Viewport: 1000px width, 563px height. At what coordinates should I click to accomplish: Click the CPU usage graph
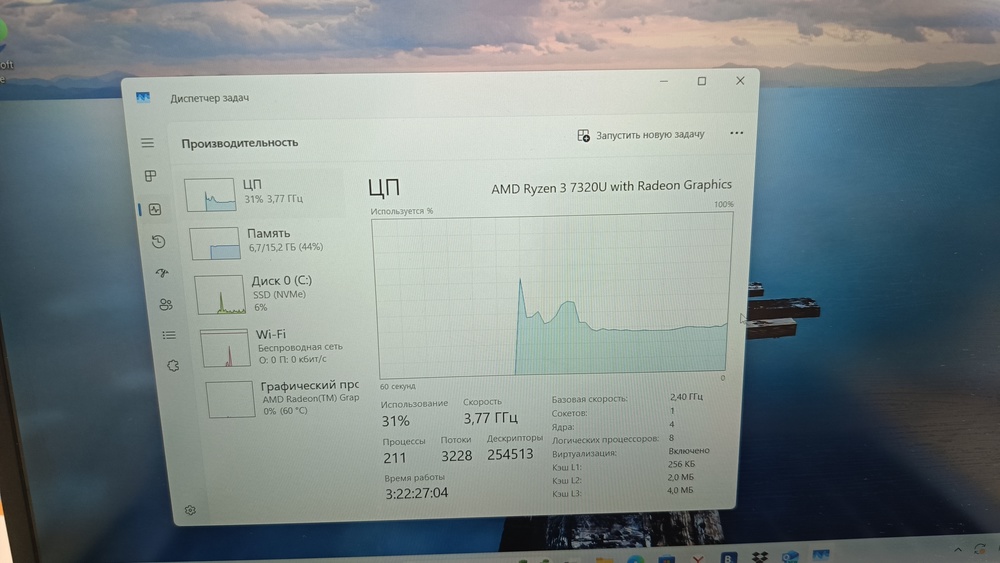point(552,295)
